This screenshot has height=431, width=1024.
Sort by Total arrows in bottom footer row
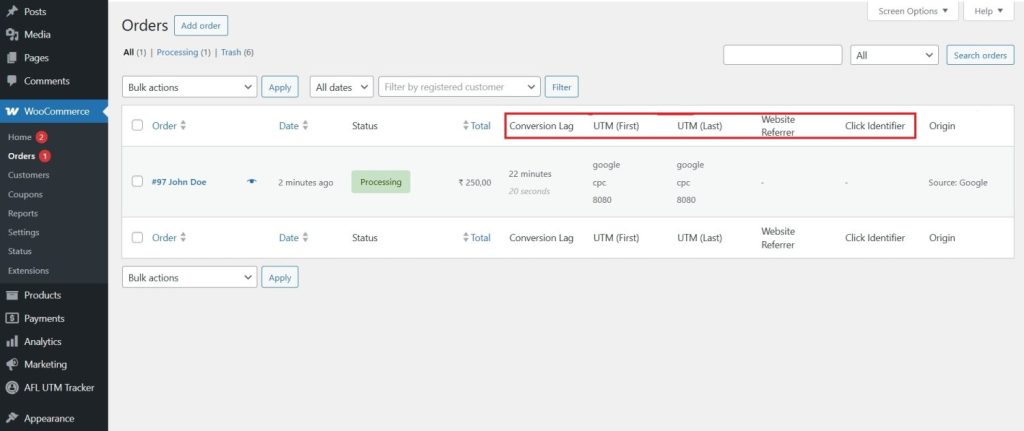[466, 238]
